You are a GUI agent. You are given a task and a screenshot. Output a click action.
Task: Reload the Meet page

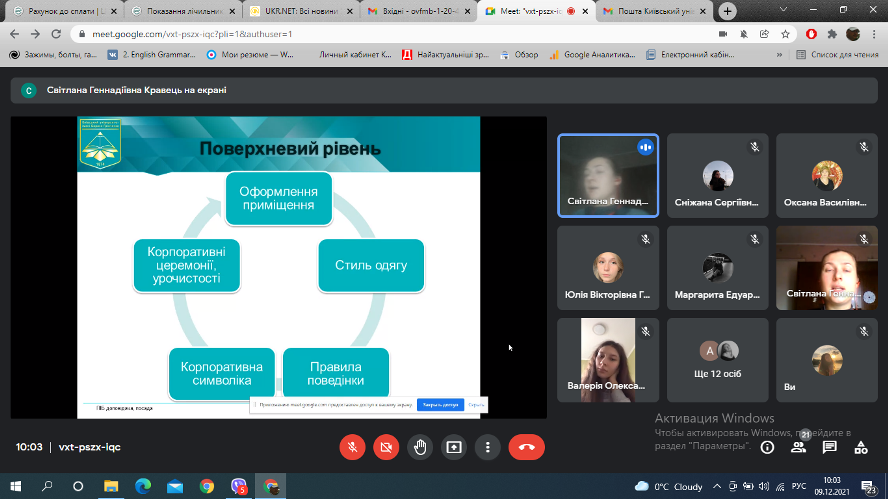click(x=56, y=34)
